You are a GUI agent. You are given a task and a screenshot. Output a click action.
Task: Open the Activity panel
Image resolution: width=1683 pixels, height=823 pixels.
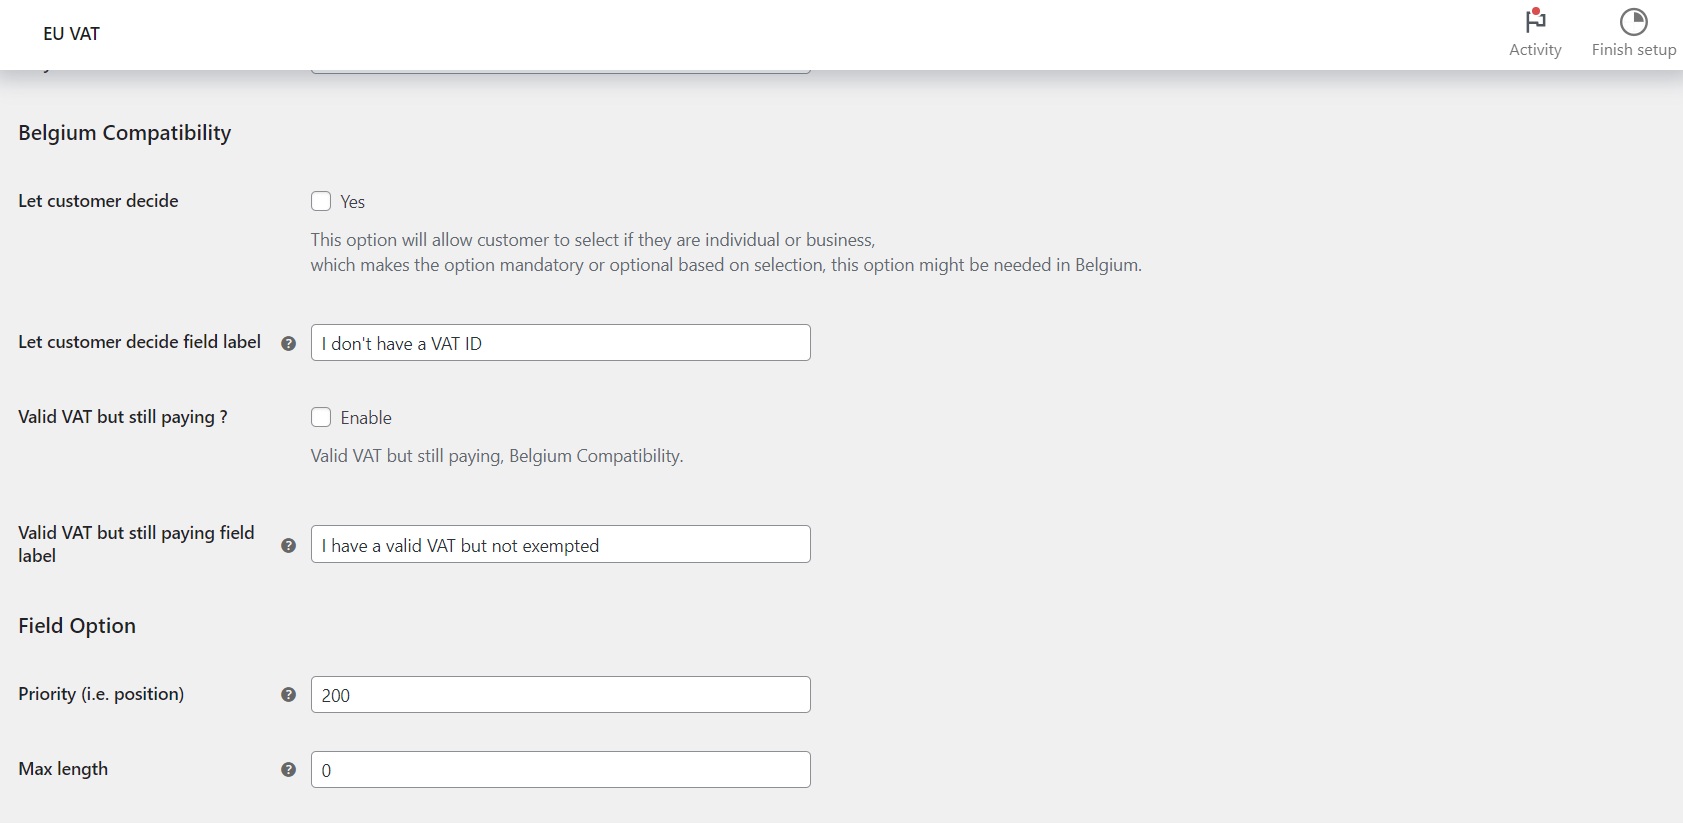(x=1535, y=35)
